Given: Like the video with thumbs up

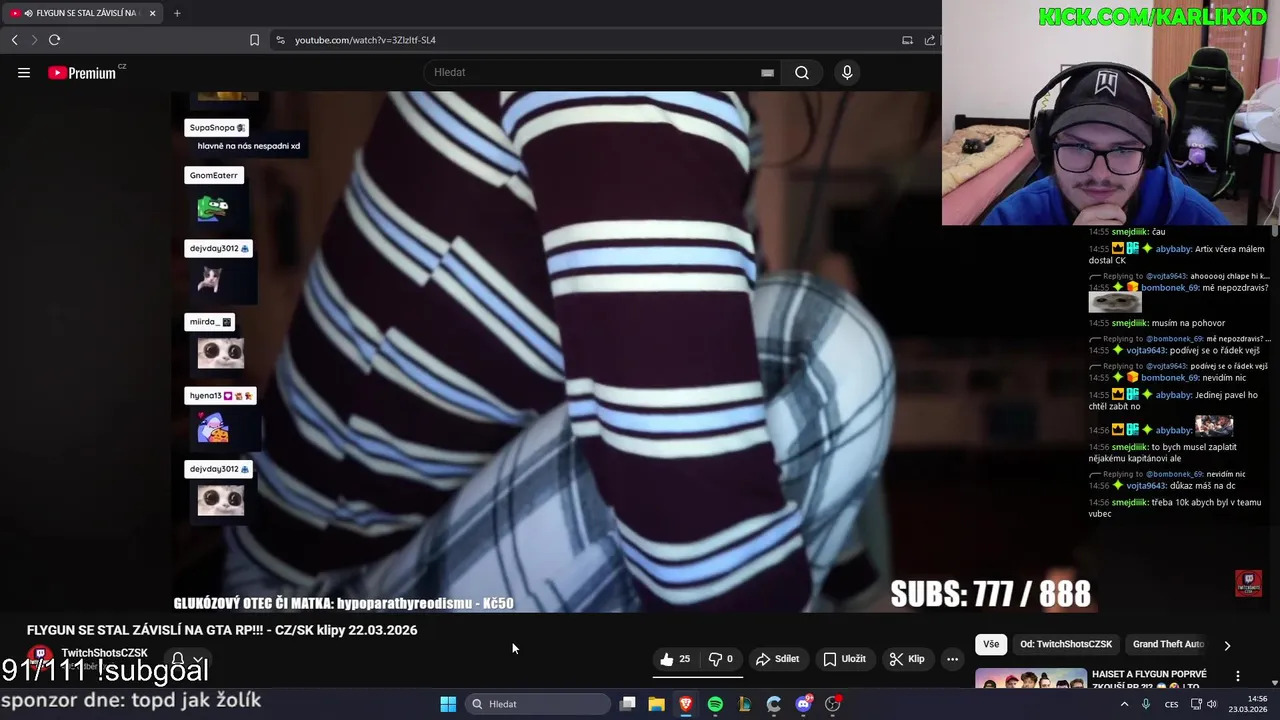Looking at the screenshot, I should point(675,659).
